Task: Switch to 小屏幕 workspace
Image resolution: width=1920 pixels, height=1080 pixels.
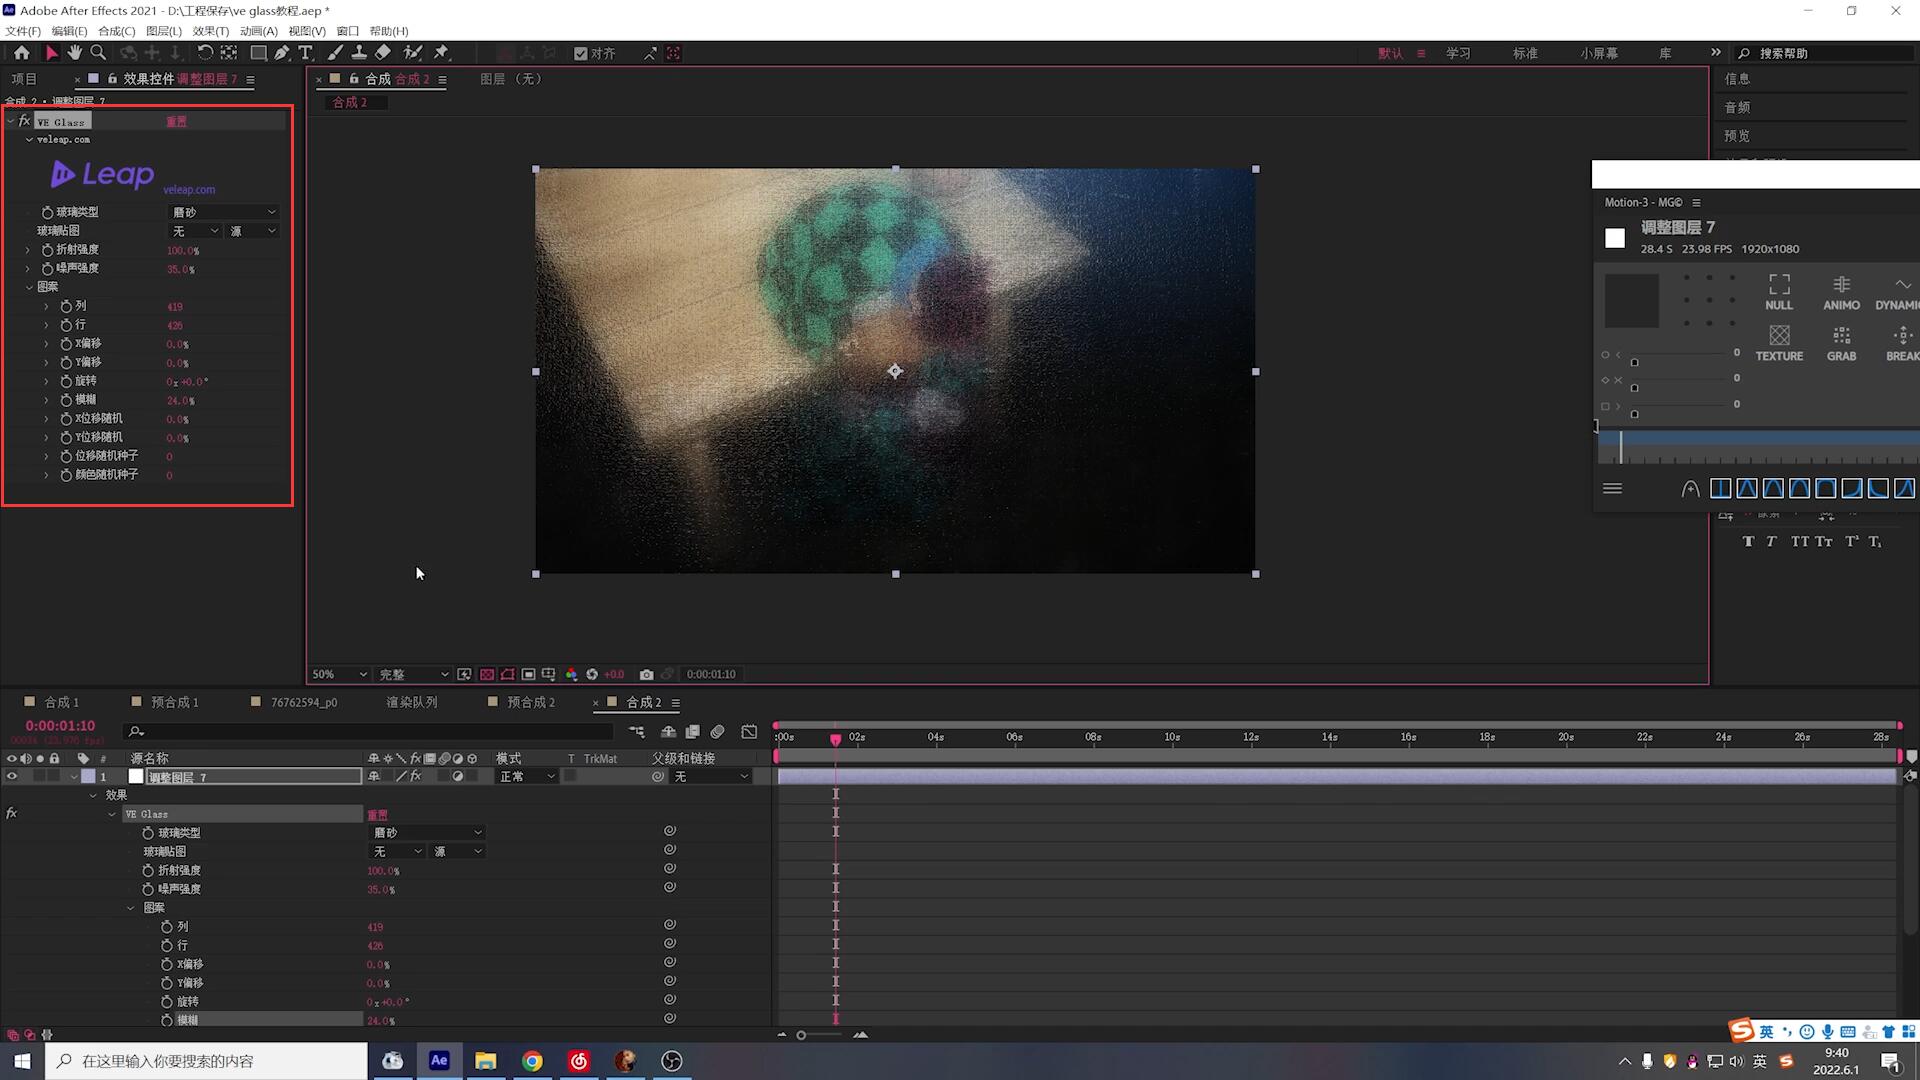Action: point(1599,53)
